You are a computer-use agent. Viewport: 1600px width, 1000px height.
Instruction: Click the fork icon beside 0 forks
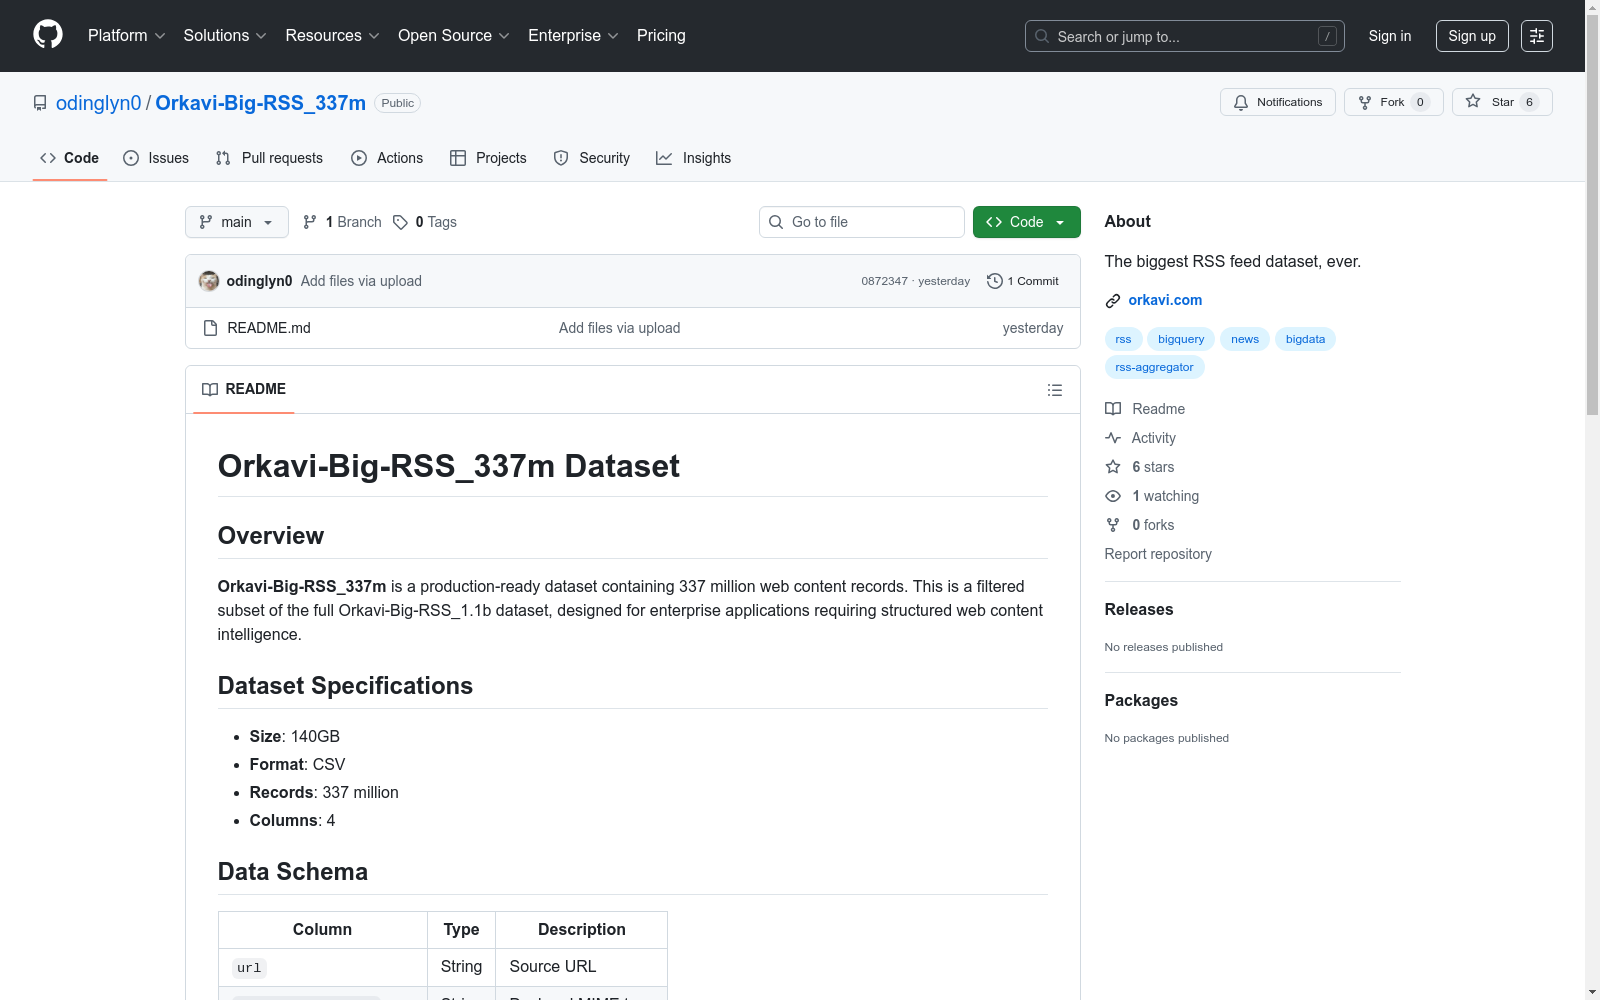pyautogui.click(x=1113, y=525)
